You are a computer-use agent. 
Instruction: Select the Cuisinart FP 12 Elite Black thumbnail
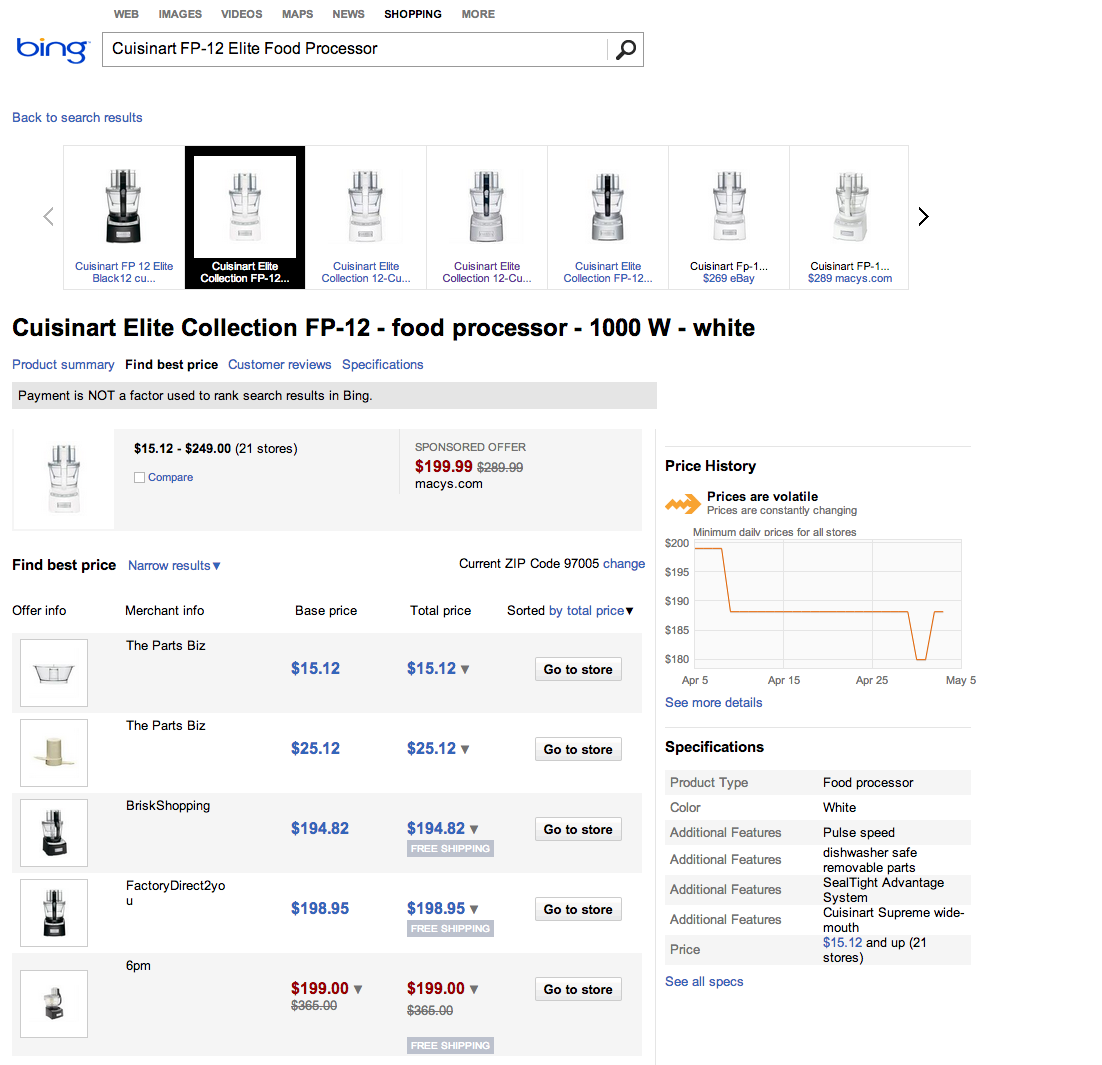(124, 216)
